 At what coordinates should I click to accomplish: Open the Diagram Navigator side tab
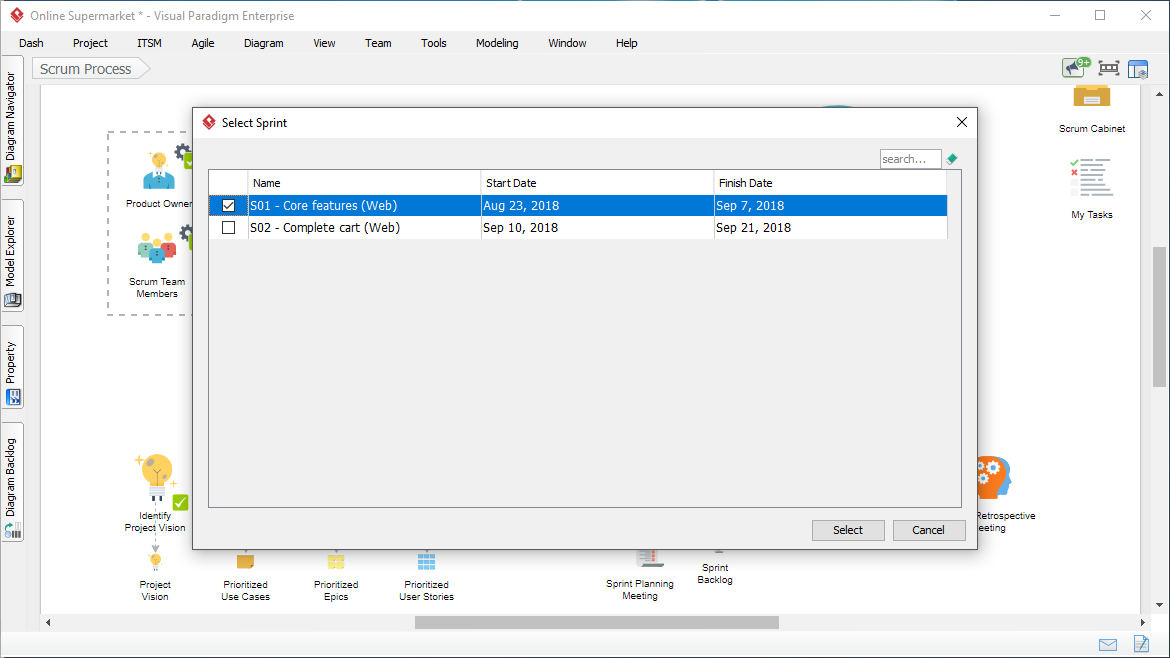pos(12,121)
